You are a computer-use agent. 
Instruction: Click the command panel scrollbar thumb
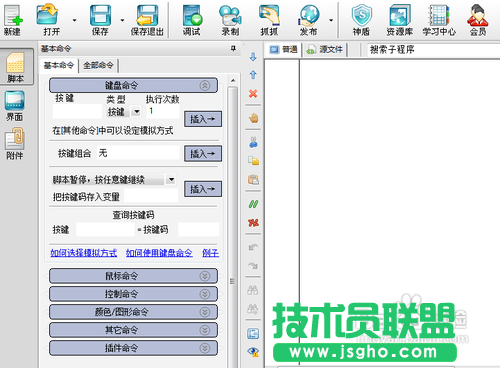(x=233, y=227)
